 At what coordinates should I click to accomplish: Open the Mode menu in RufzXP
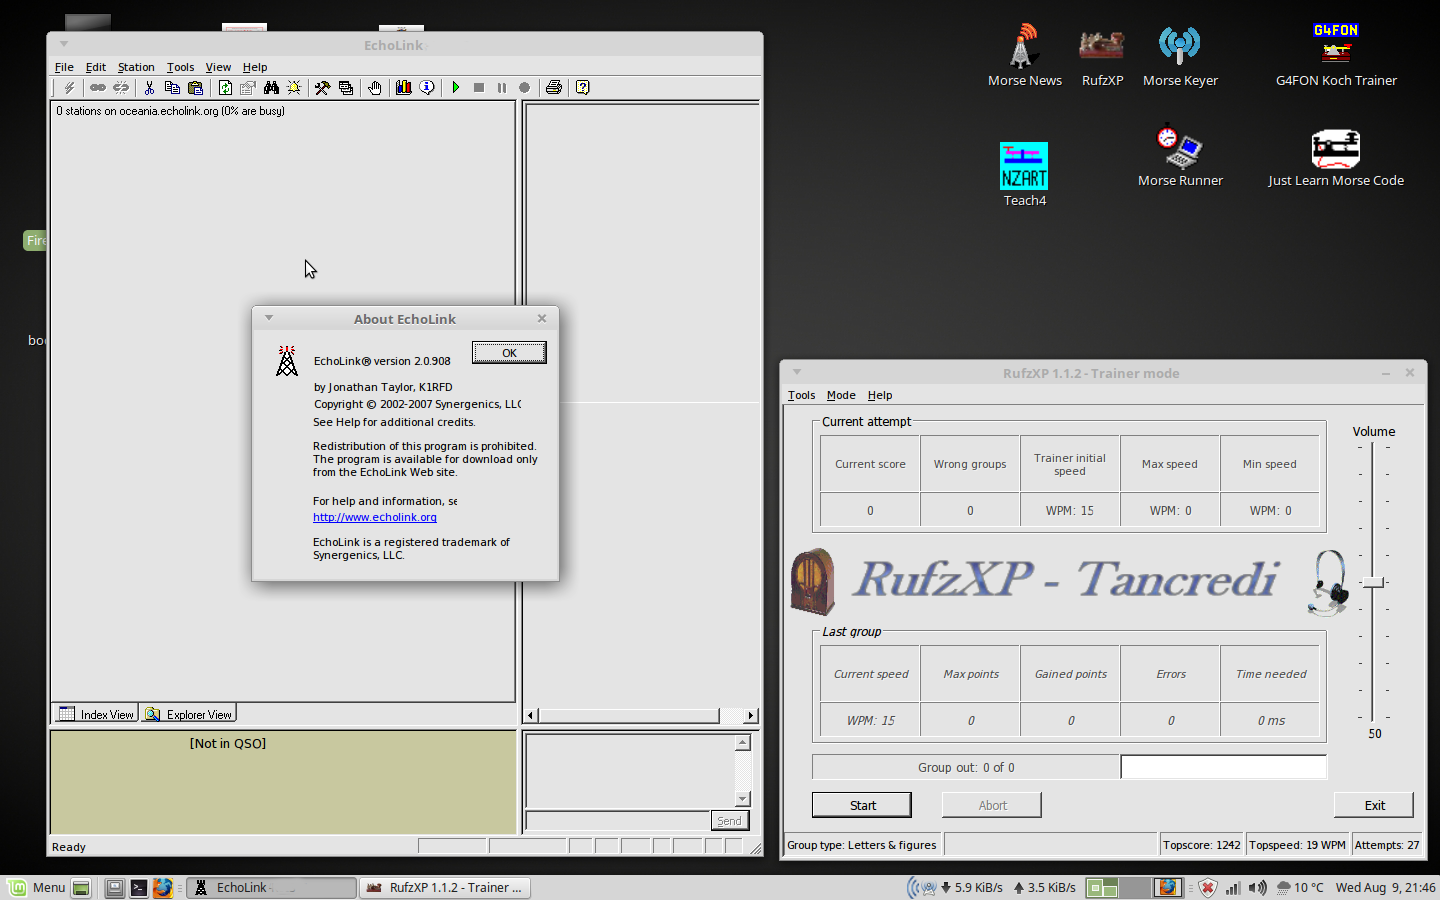click(841, 395)
